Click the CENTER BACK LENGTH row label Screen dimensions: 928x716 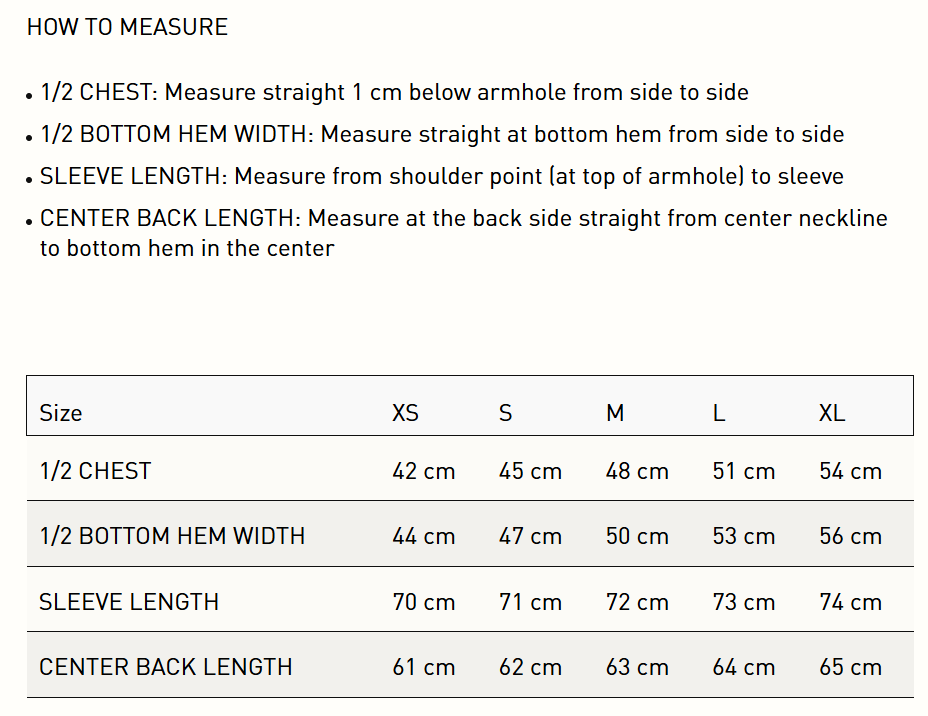(166, 667)
